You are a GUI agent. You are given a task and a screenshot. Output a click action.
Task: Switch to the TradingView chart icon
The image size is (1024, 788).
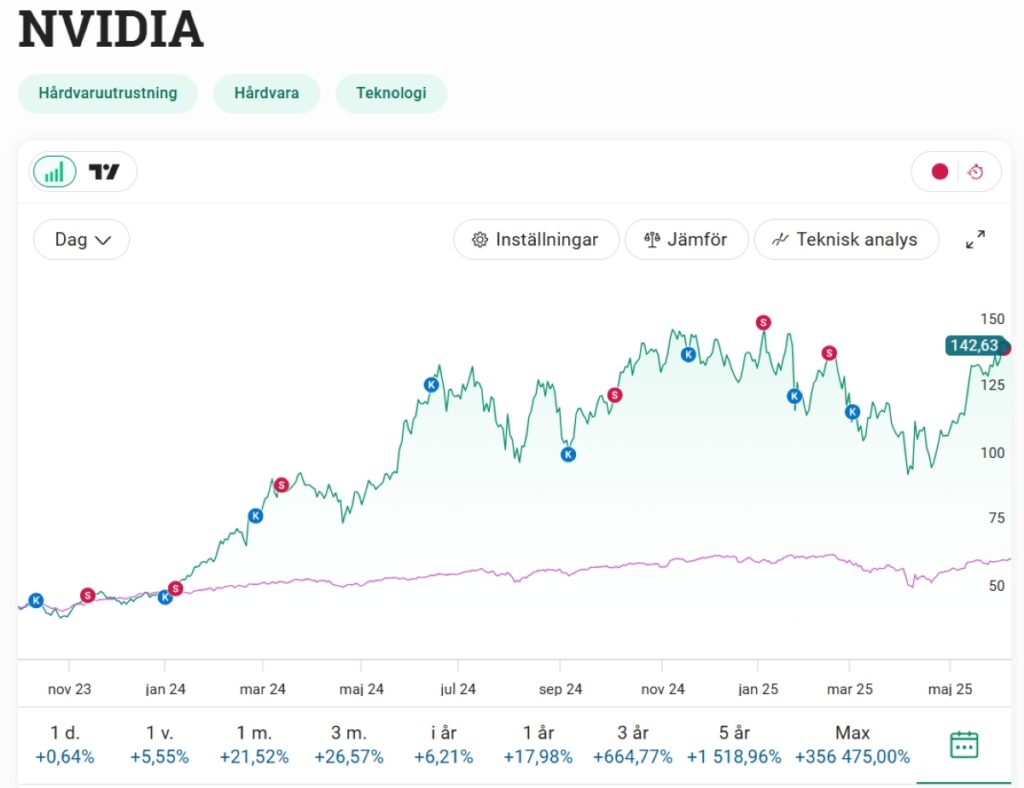point(104,172)
